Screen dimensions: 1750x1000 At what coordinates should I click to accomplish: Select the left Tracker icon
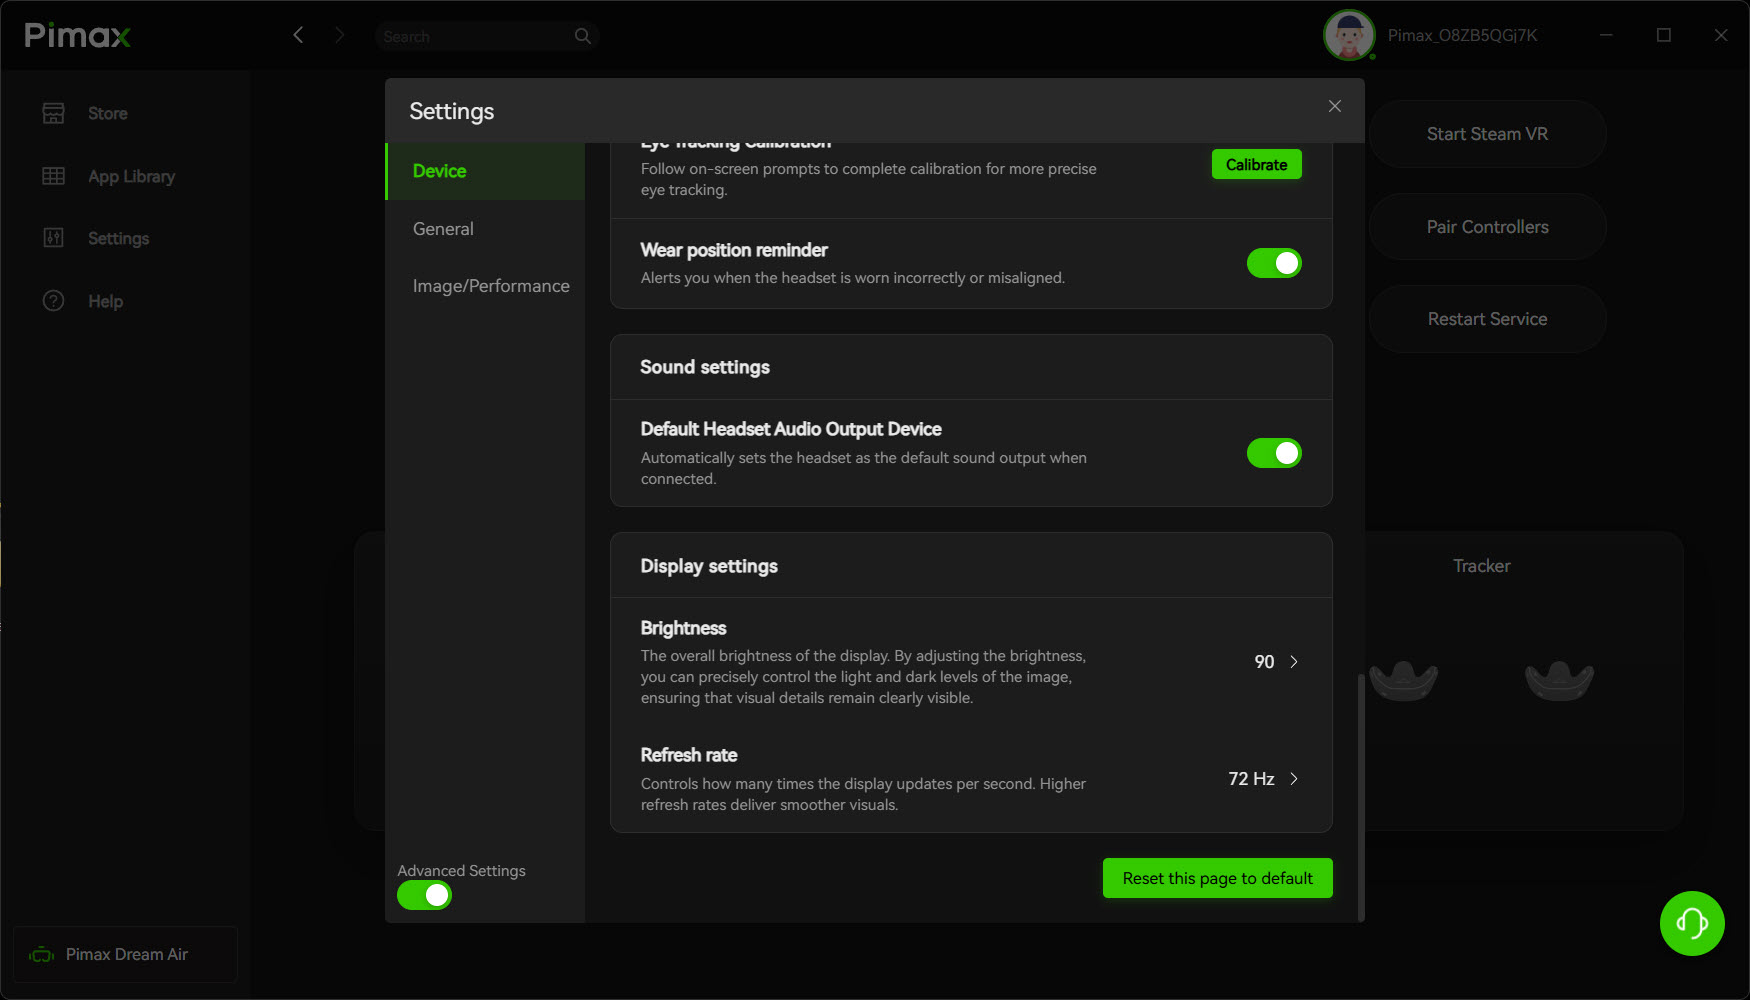click(x=1404, y=680)
